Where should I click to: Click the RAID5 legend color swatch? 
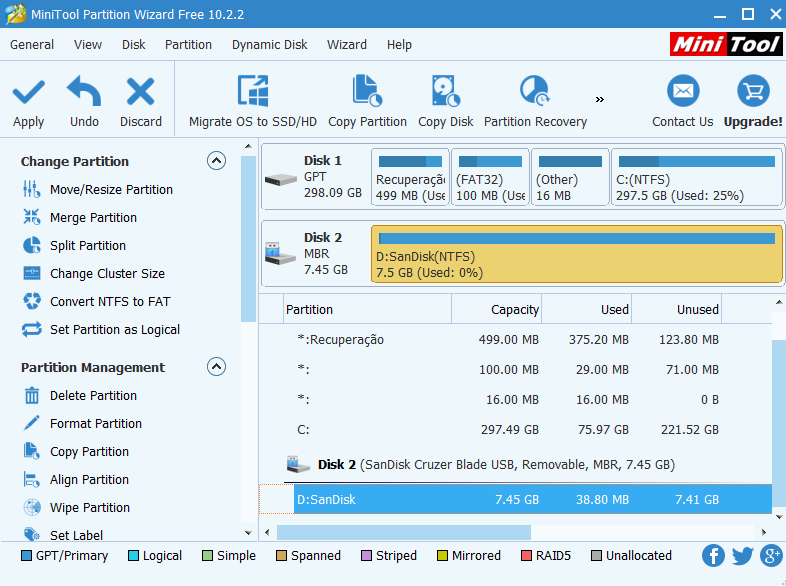pyautogui.click(x=526, y=556)
